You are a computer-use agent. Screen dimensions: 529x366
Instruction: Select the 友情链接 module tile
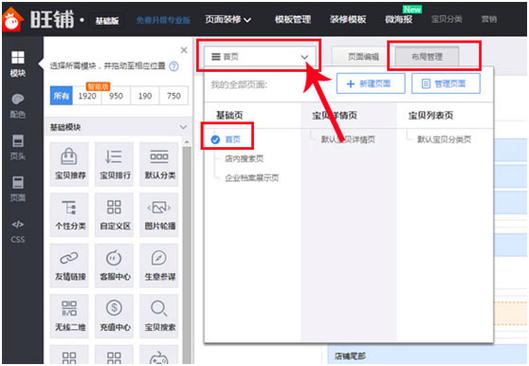[69, 265]
